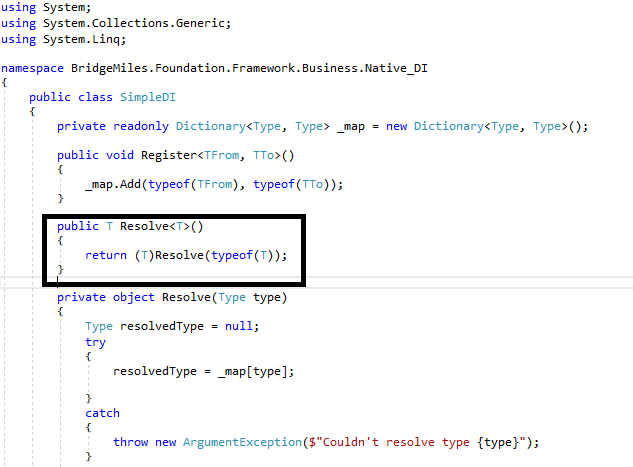Click the 'SimpleDI' class name
Image resolution: width=633 pixels, height=467 pixels.
click(x=148, y=97)
